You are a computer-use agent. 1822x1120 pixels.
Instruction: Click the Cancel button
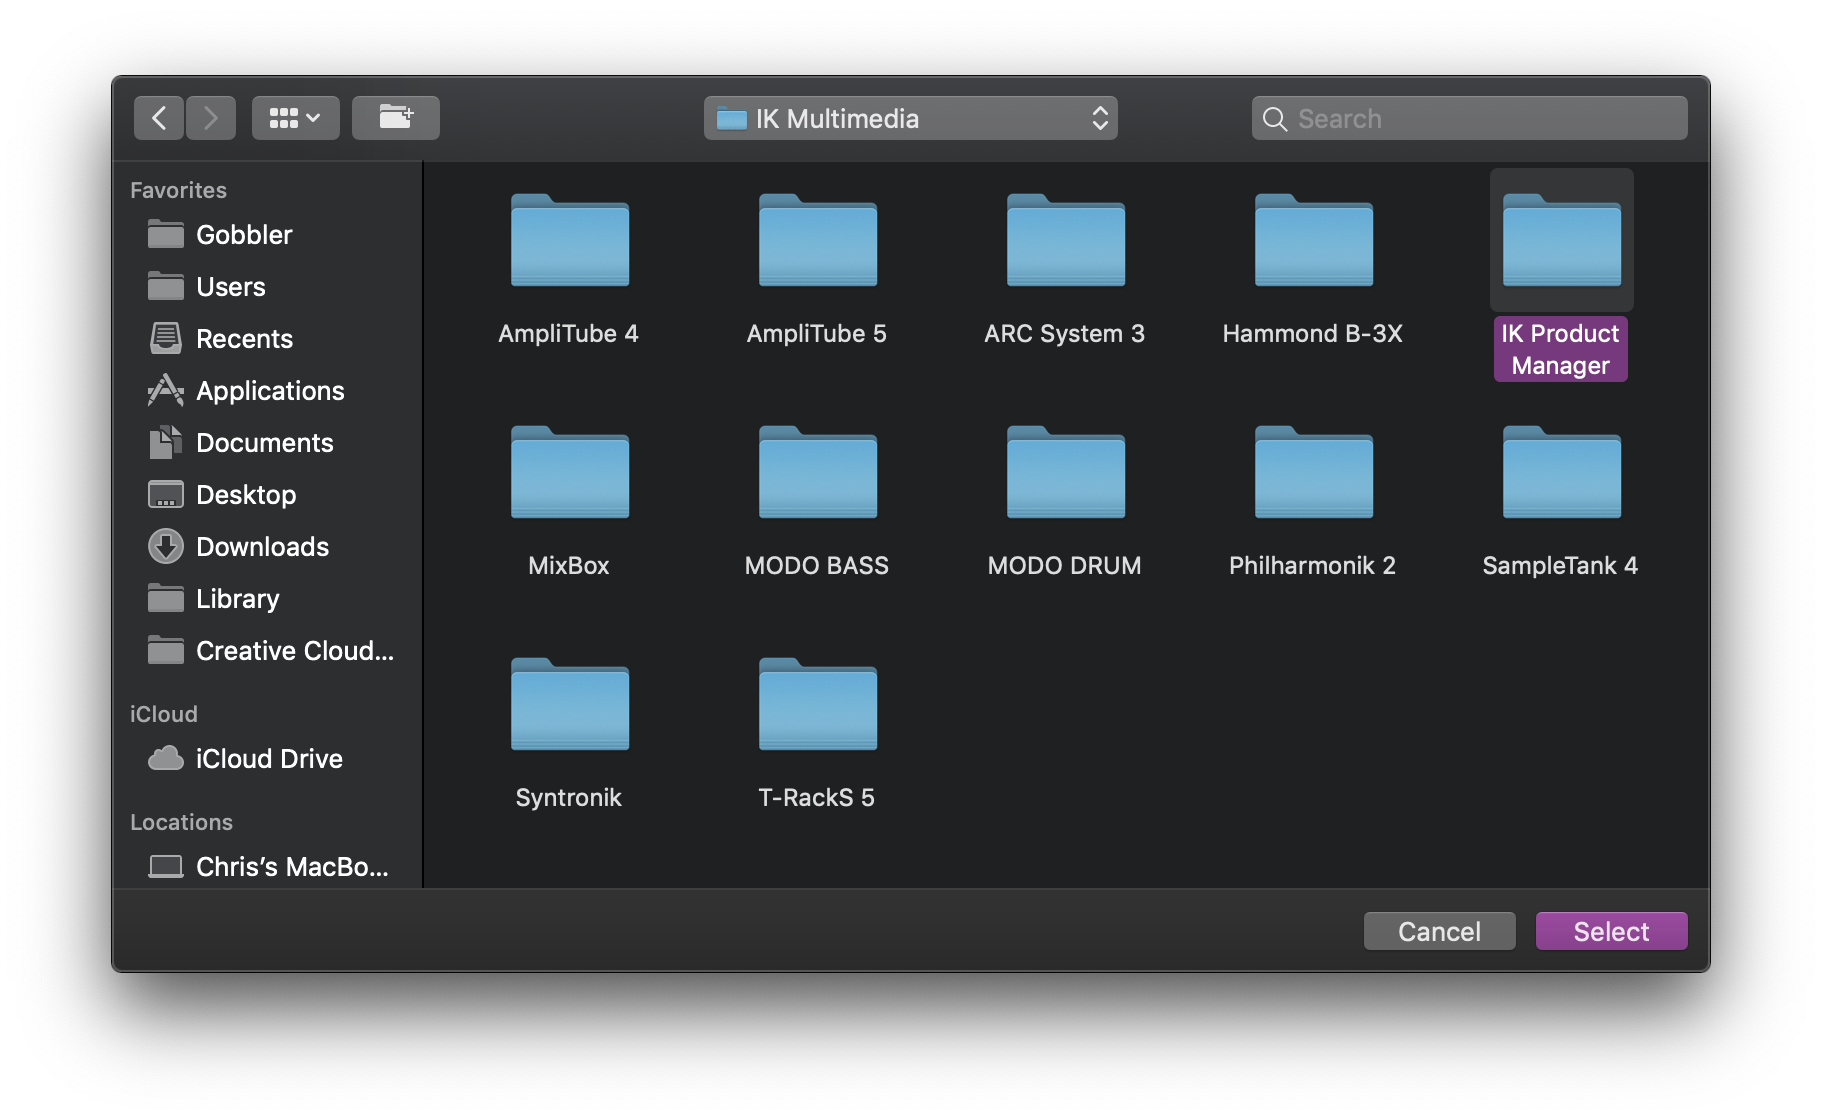click(x=1440, y=931)
